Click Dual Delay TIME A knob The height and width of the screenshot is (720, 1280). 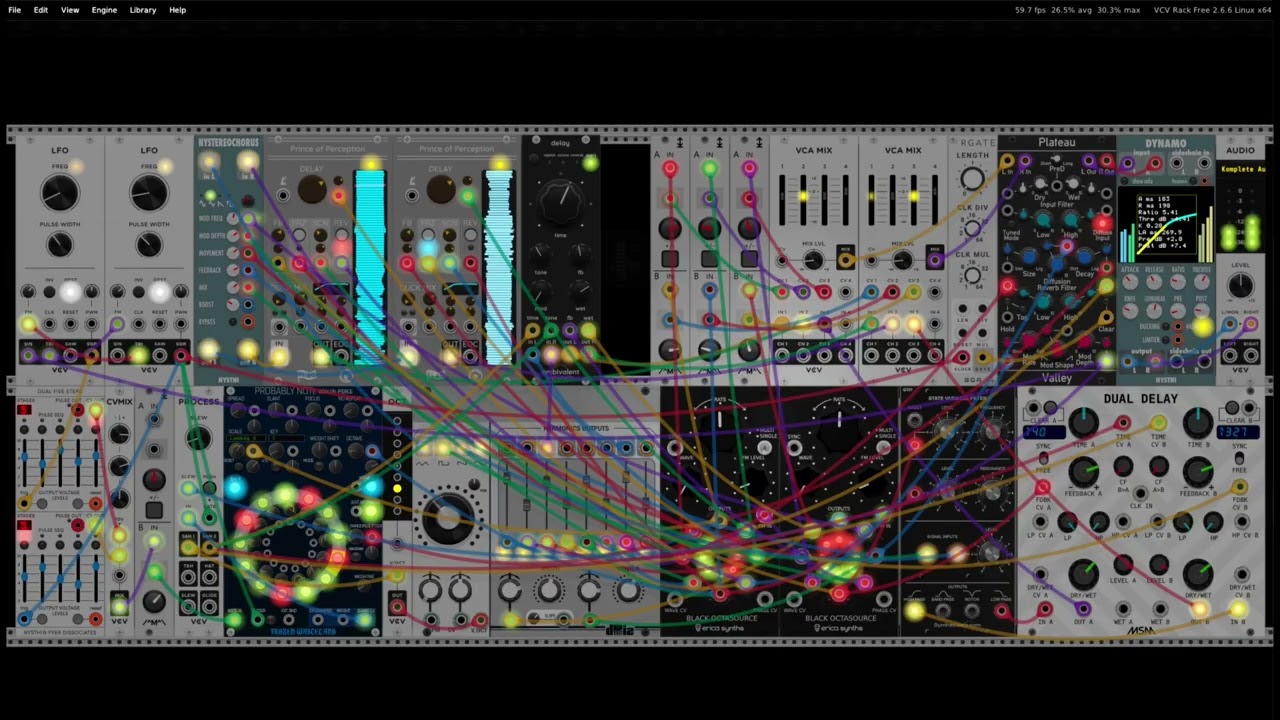(1083, 423)
